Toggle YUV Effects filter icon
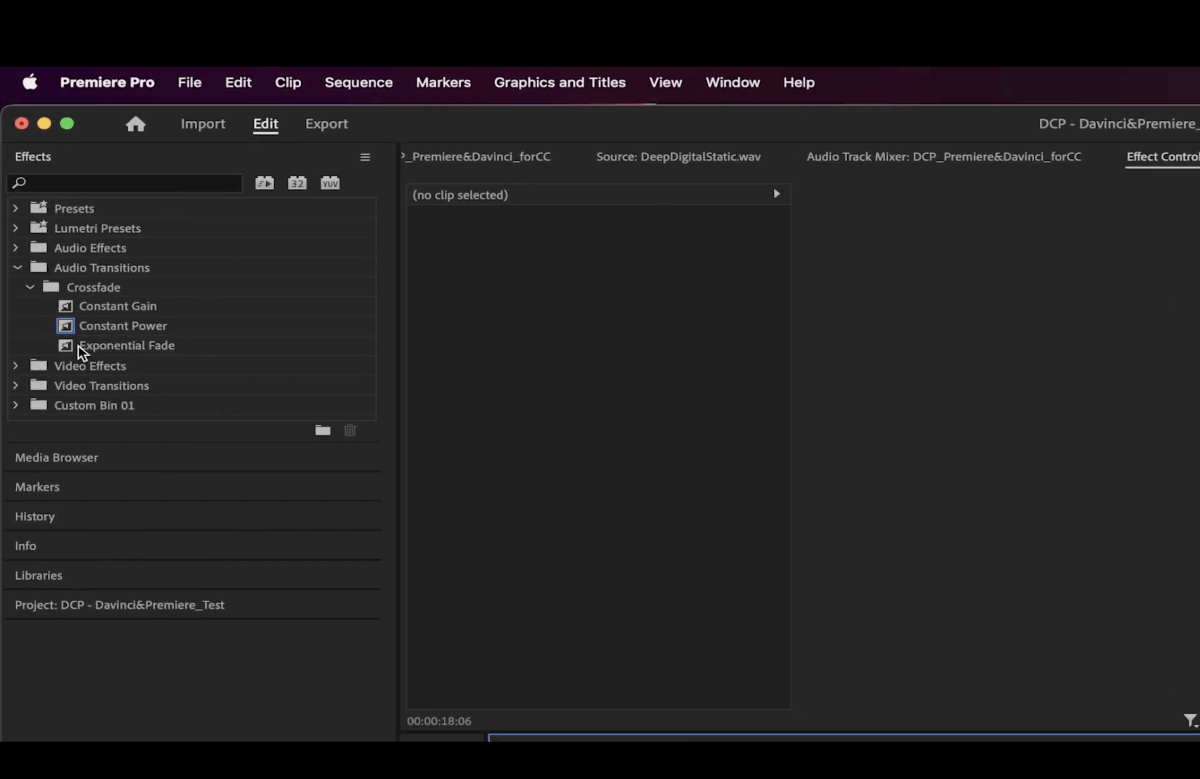 coord(330,183)
